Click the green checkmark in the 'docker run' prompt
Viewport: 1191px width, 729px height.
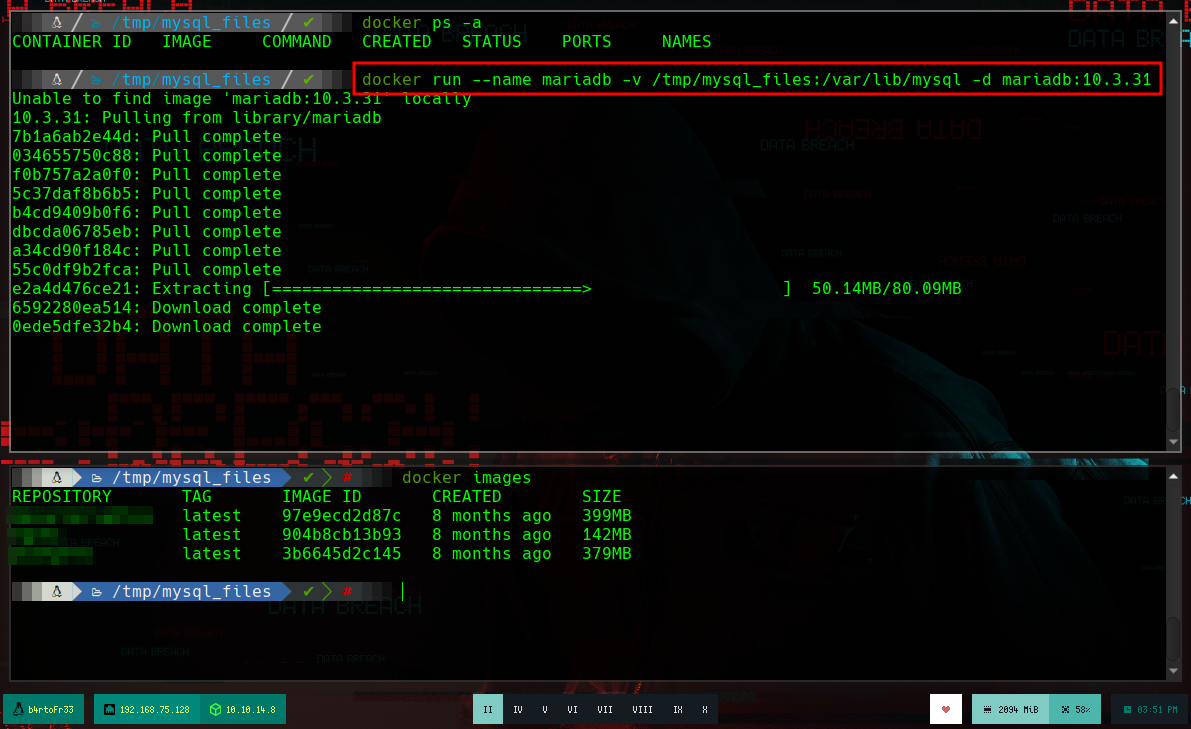(308, 79)
